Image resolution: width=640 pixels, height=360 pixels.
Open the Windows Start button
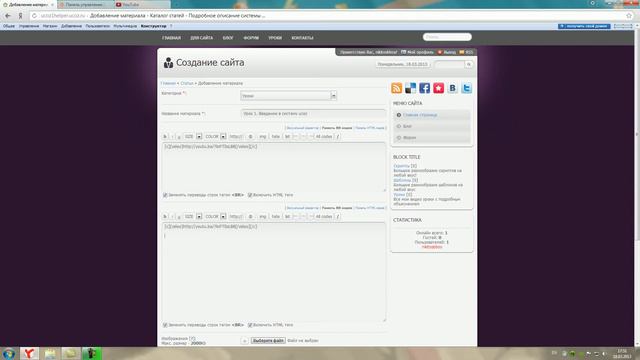click(x=9, y=353)
